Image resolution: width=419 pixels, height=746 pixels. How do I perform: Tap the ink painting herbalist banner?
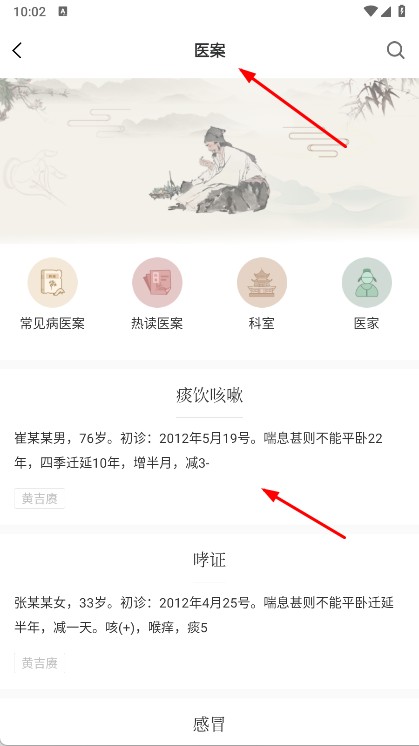pos(209,161)
